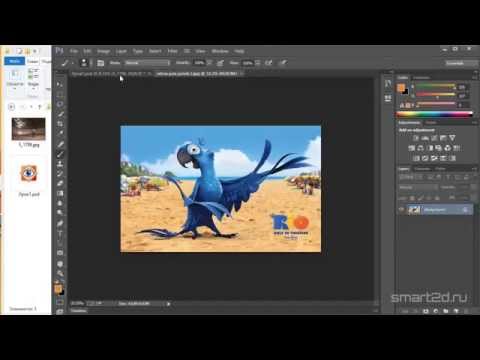
Task: Open the layer blending mode dropdown
Action: tap(418, 187)
